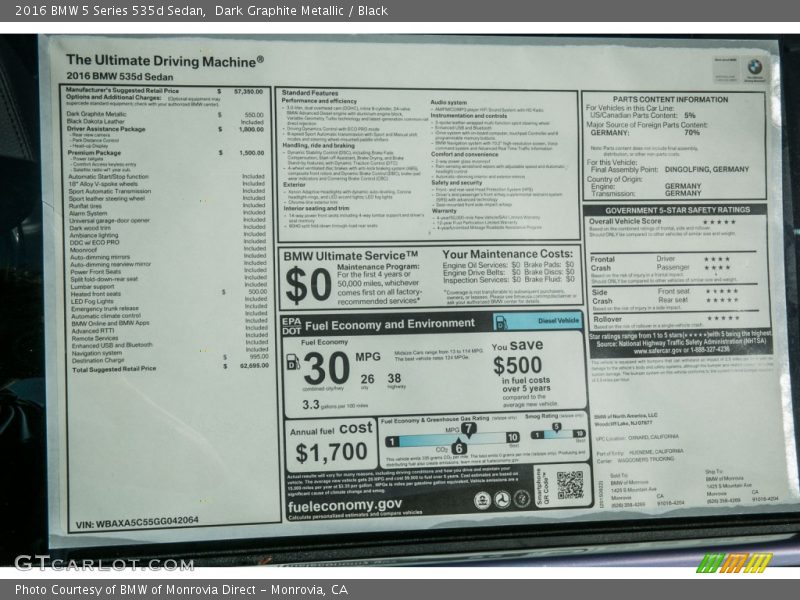The height and width of the screenshot is (600, 800).
Task: Click the Parts Content Information heading
Action: pyautogui.click(x=670, y=99)
